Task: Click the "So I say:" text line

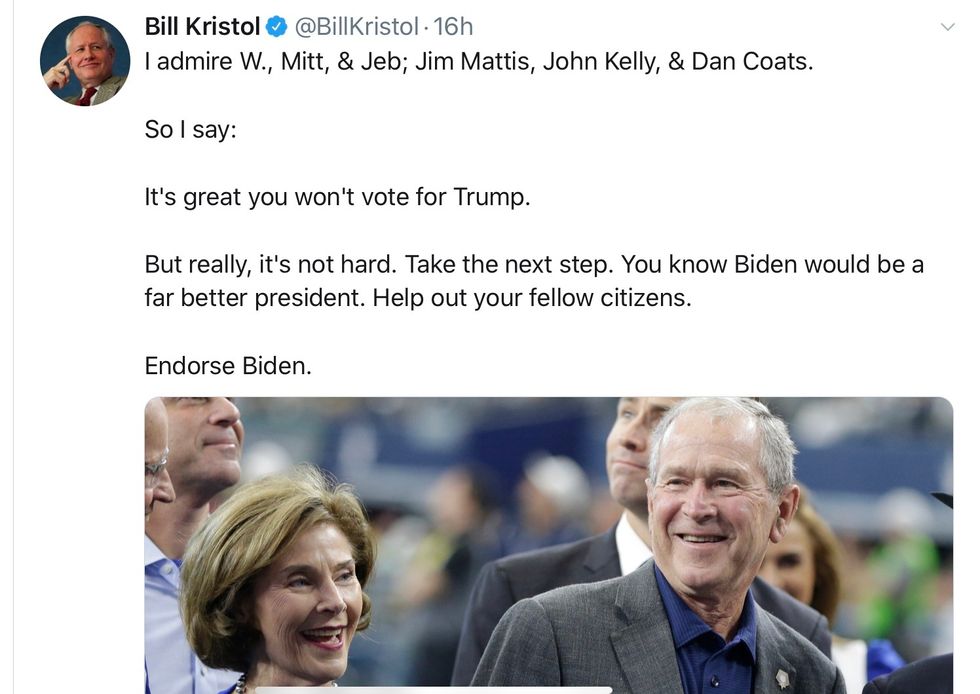Action: click(x=190, y=129)
